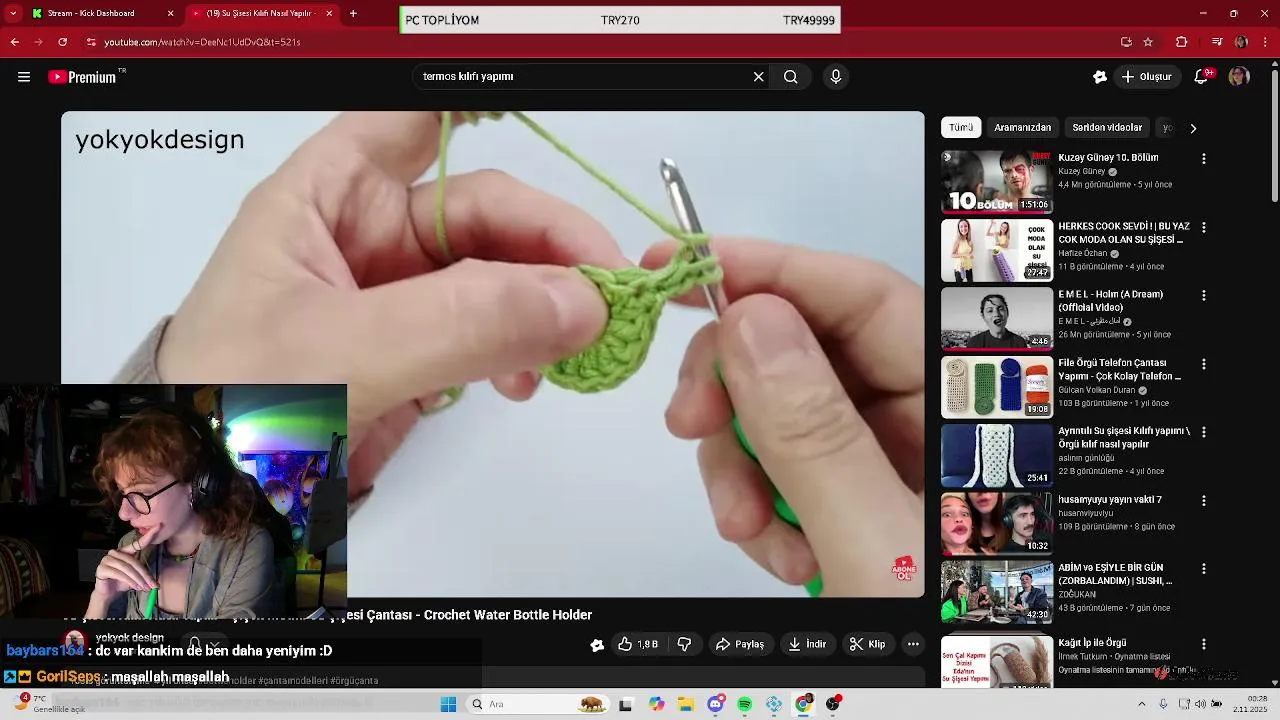
Task: Click the video player to pause
Action: click(x=493, y=354)
